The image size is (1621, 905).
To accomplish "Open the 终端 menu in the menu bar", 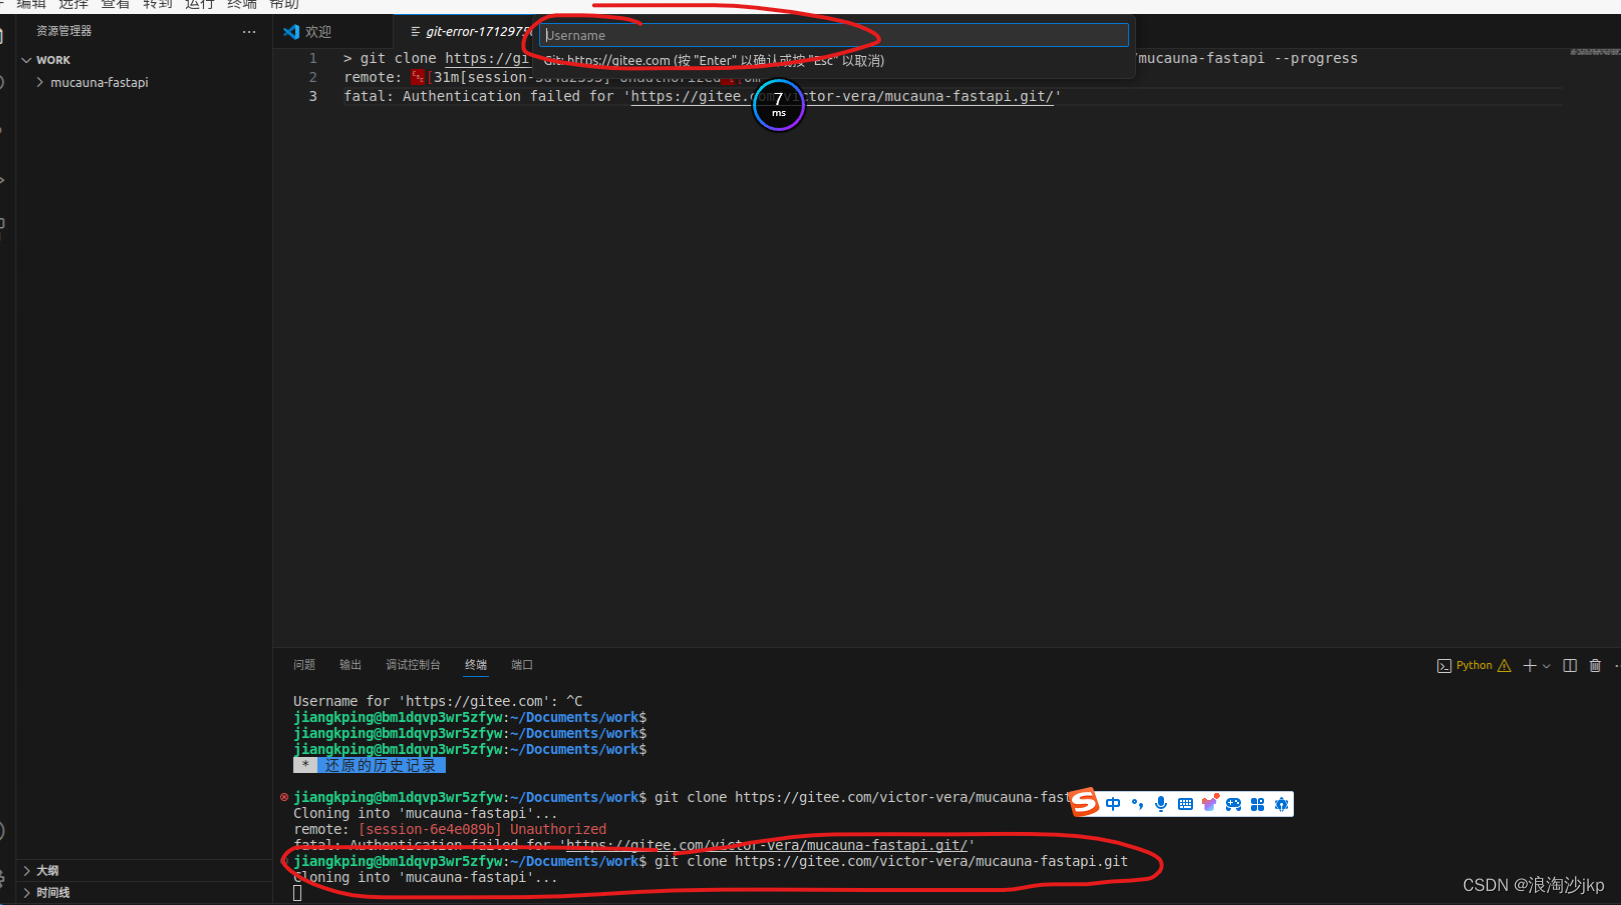I will click(240, 5).
